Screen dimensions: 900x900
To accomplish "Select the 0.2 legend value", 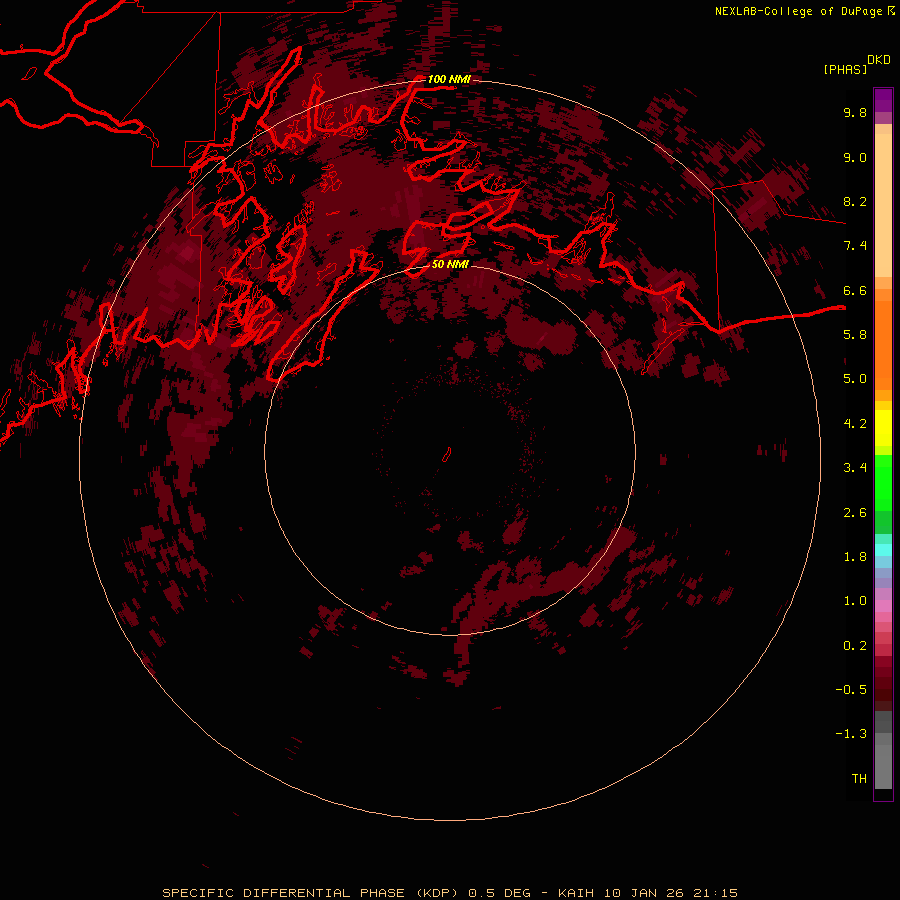I will click(x=855, y=646).
